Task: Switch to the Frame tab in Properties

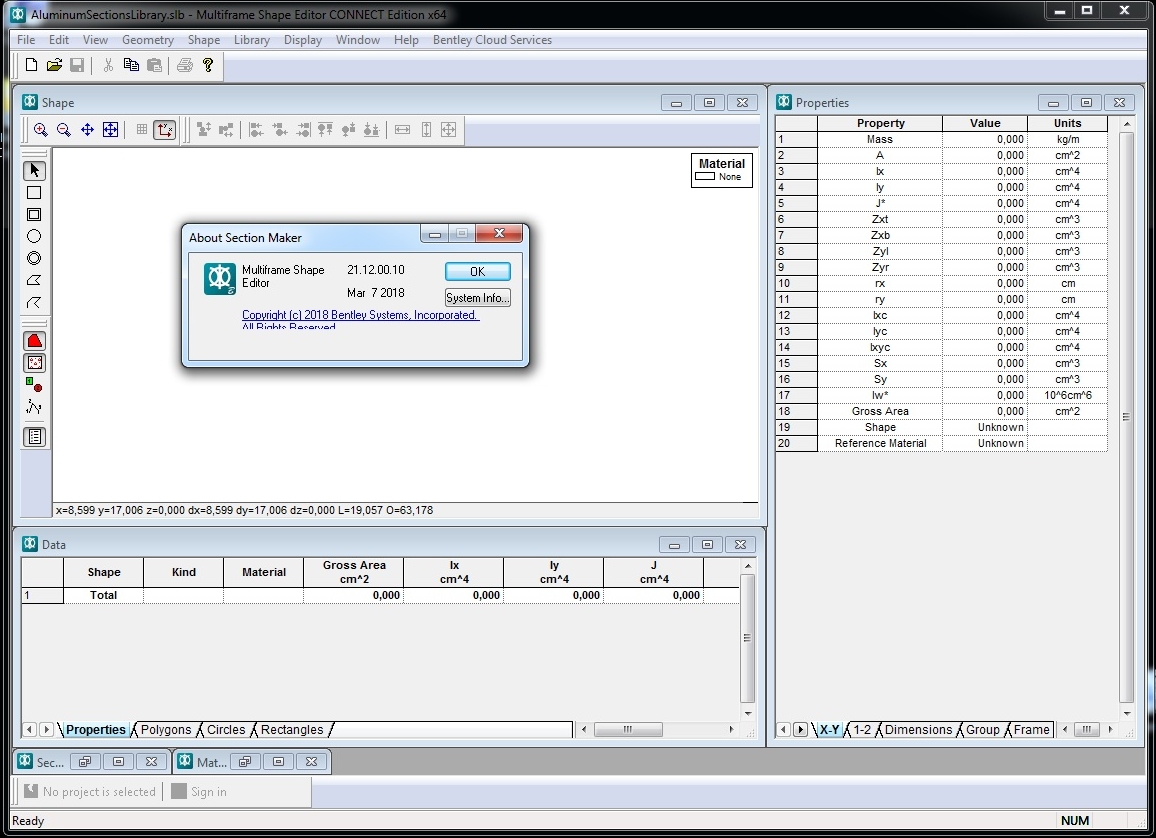Action: 1031,730
